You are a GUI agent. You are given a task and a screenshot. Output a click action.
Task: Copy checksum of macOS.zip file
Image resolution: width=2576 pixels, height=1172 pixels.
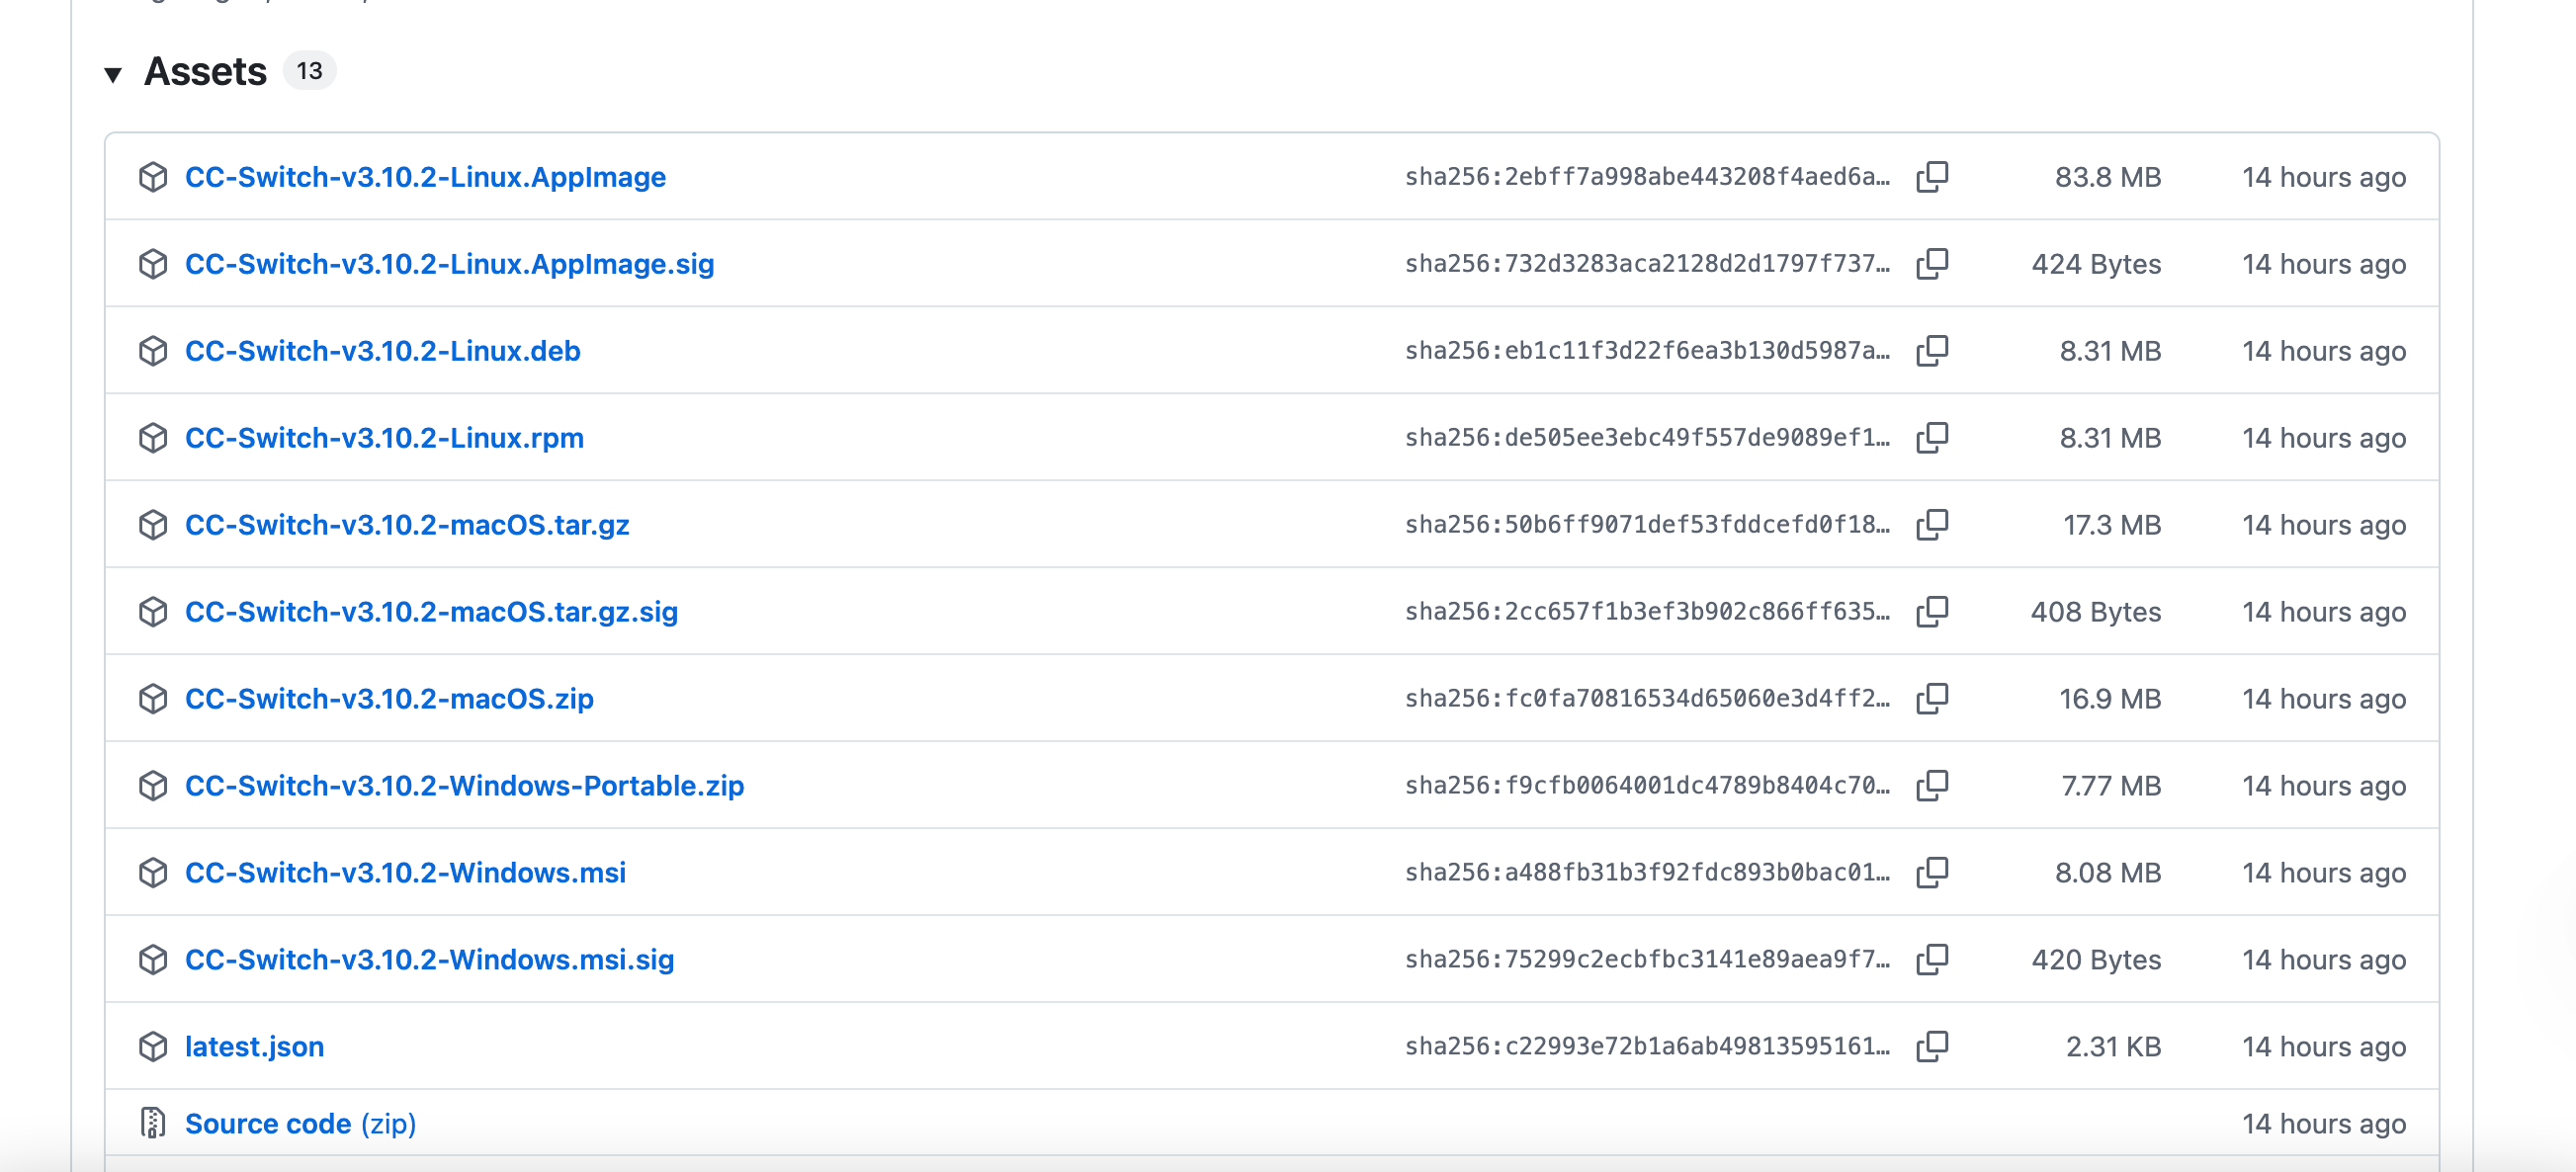pos(1932,699)
